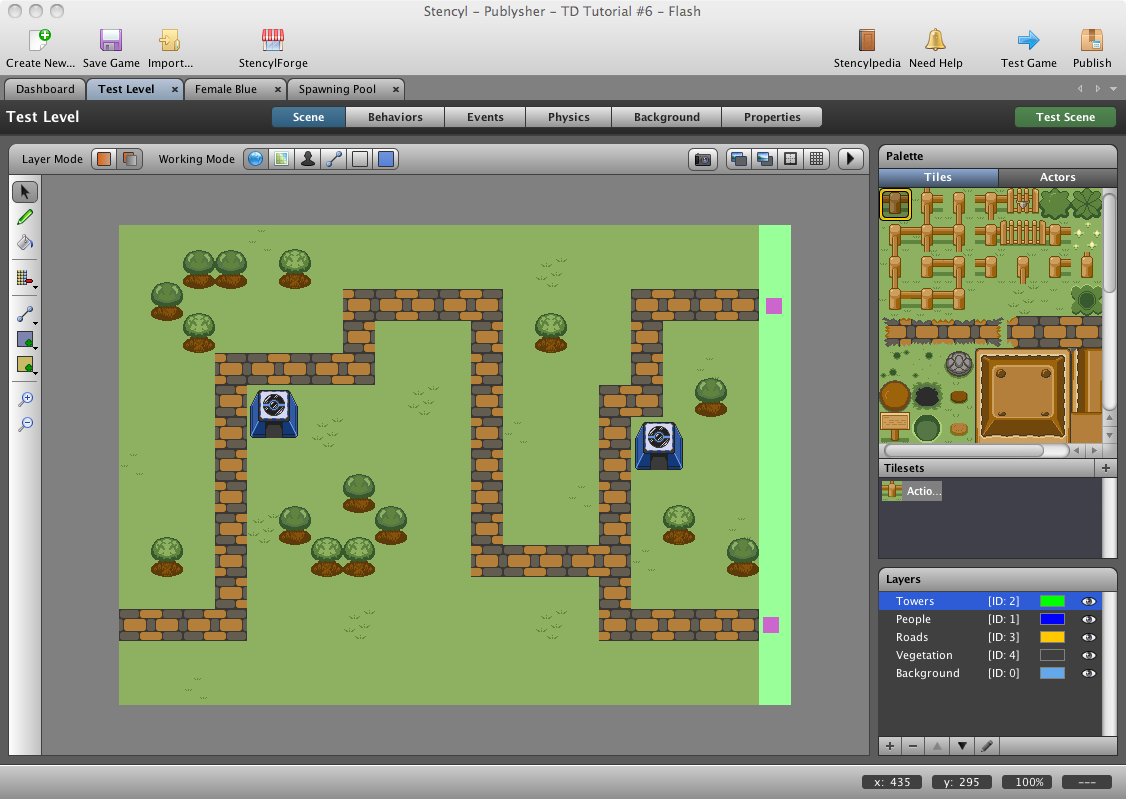Select the Actio... tileset entry
Image resolution: width=1126 pixels, height=799 pixels.
click(x=911, y=491)
